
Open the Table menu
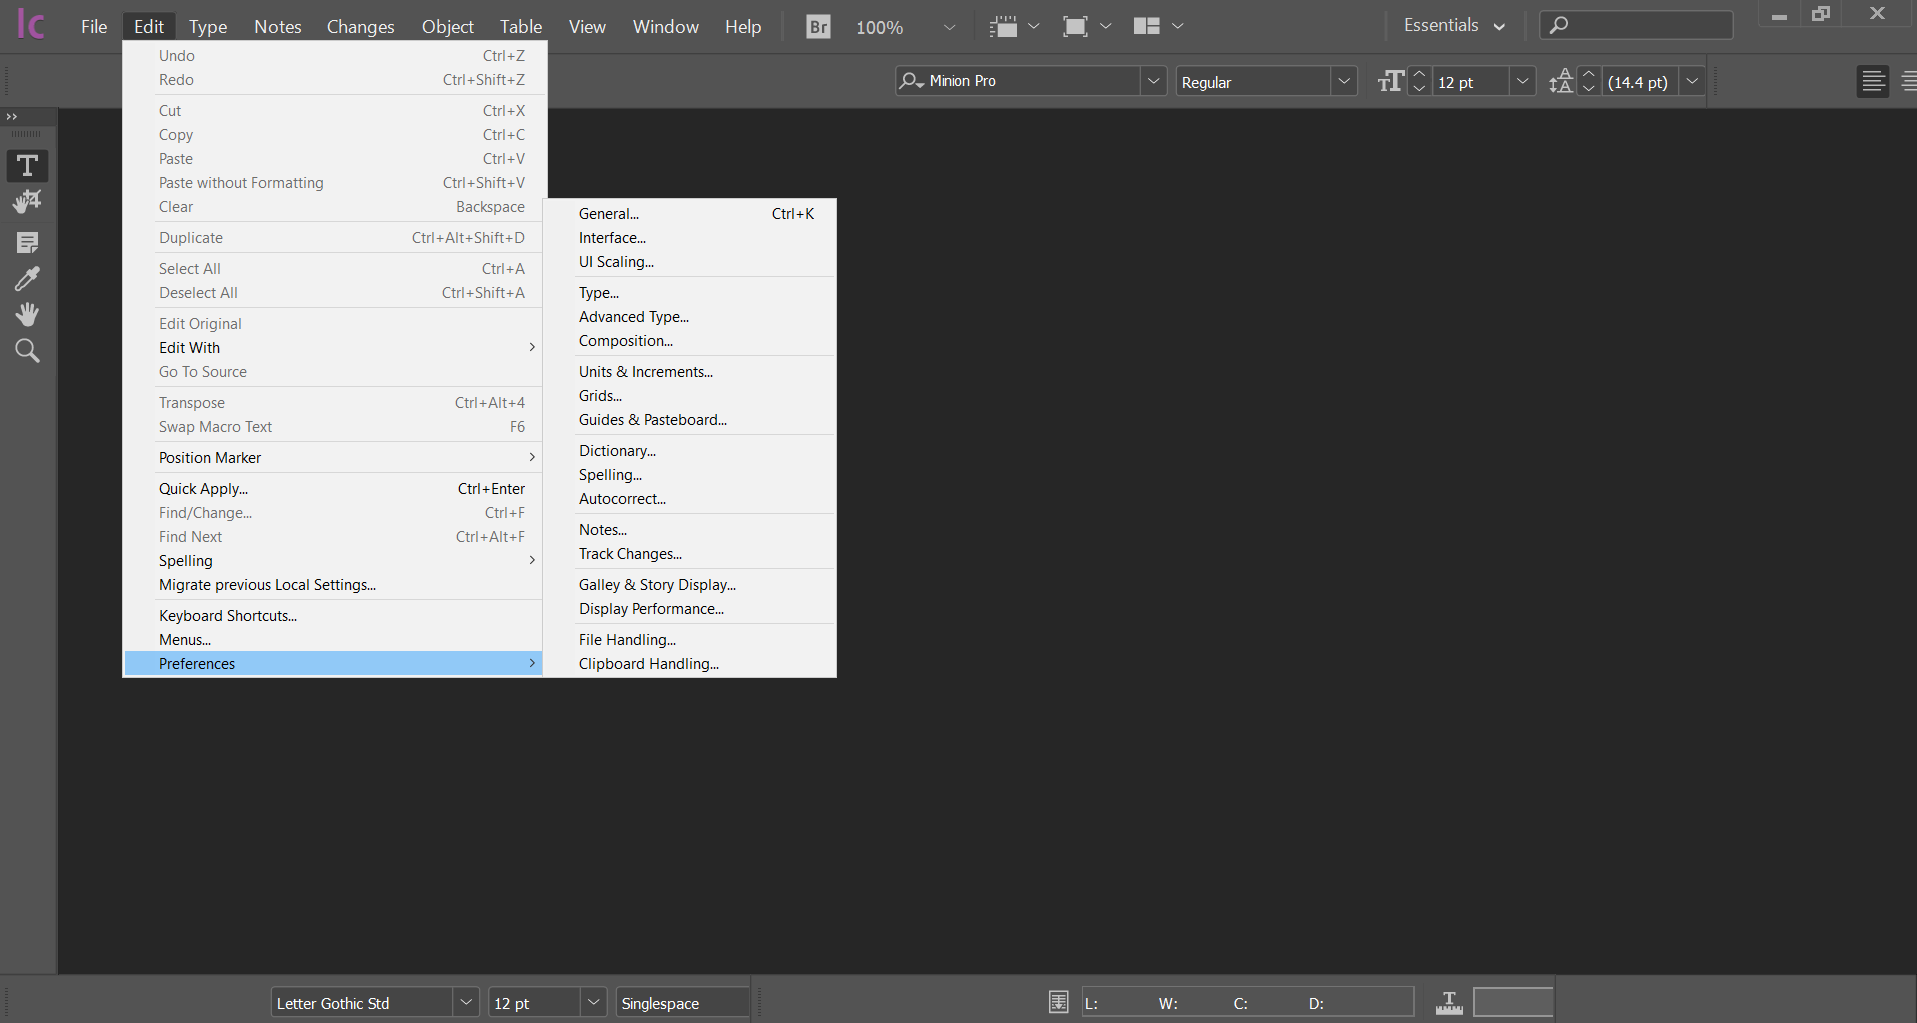click(521, 27)
